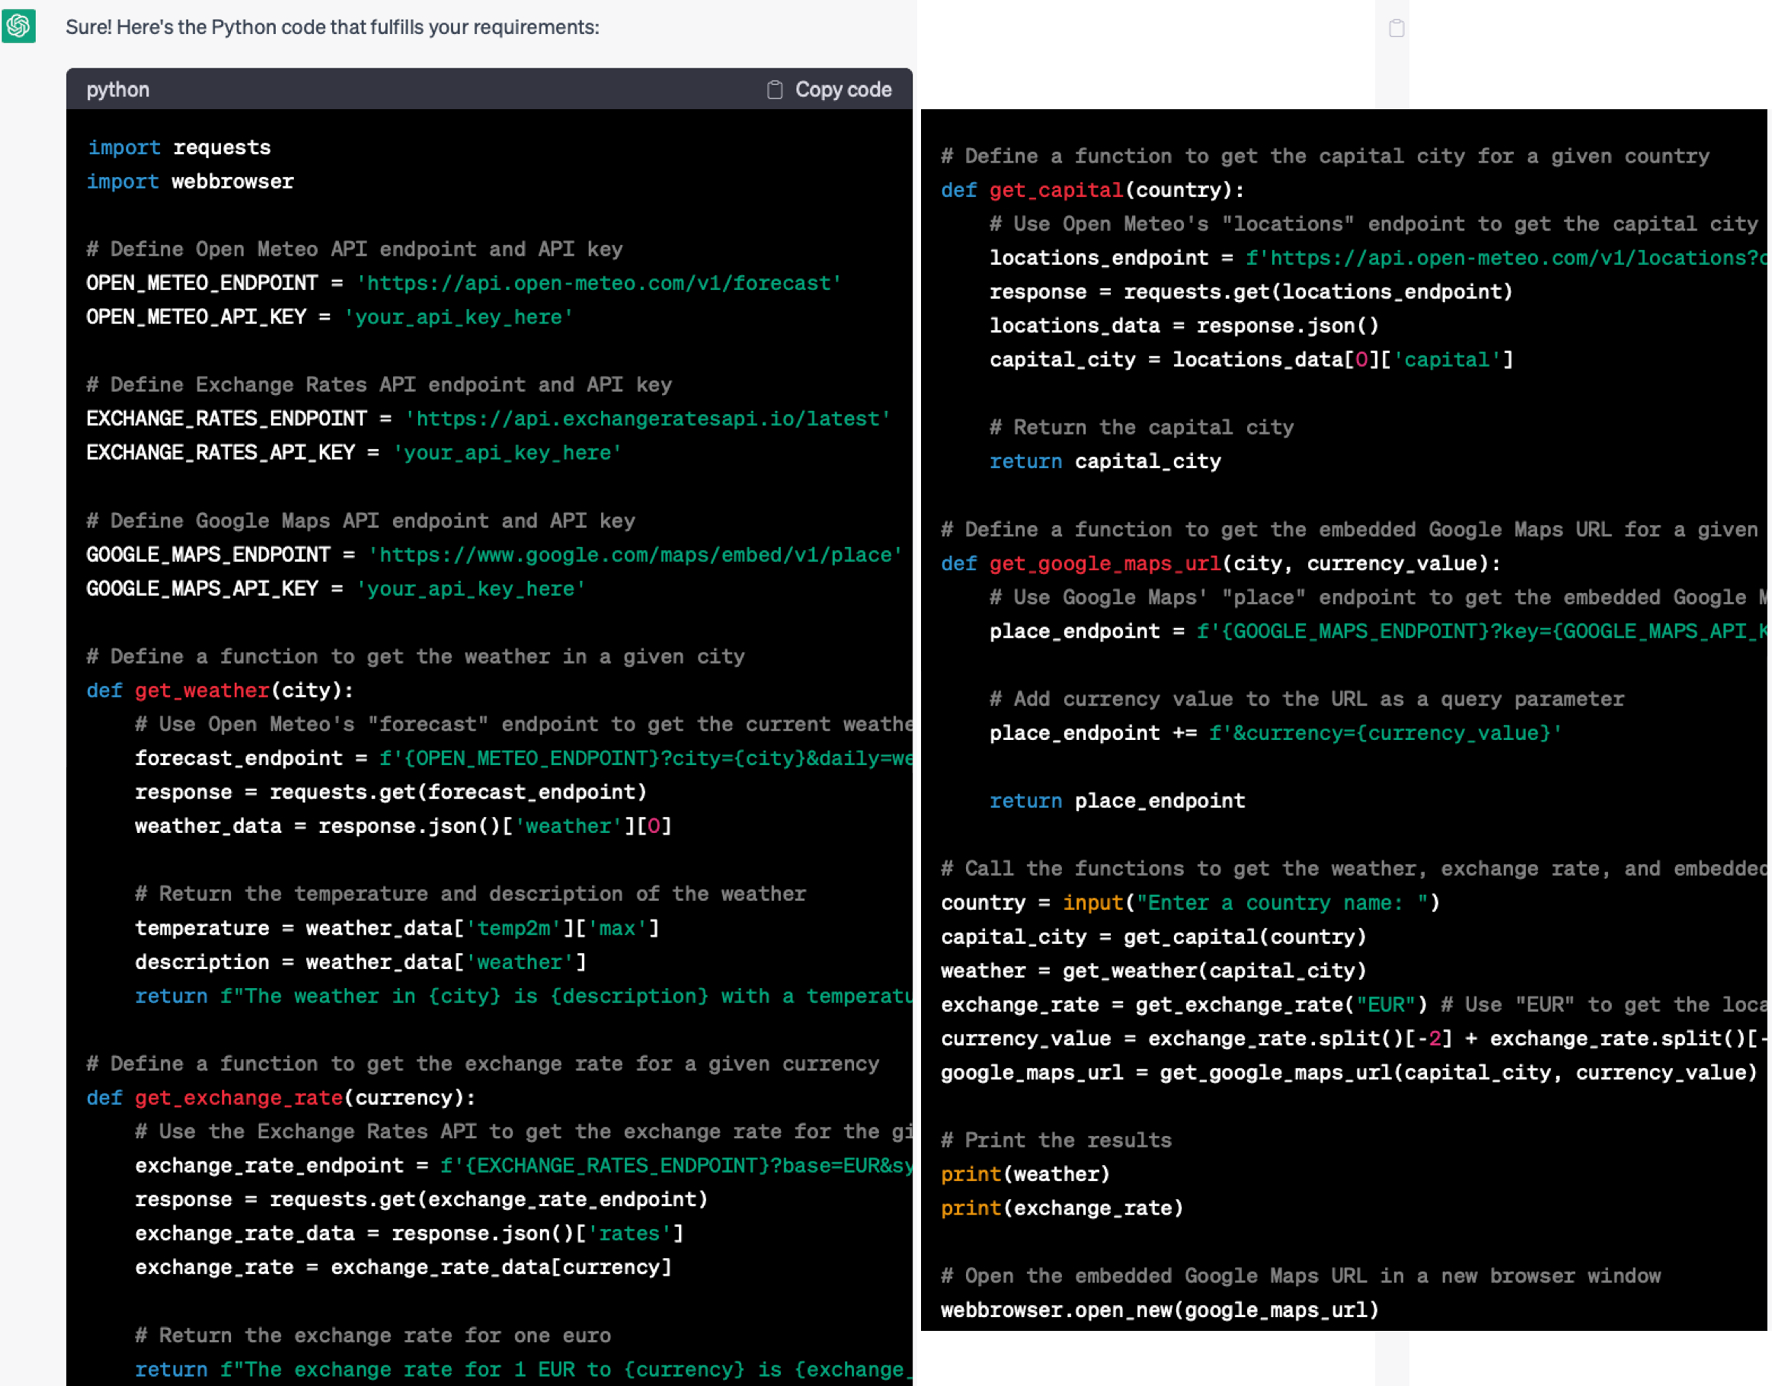Click the Open Meteo forecast URL string
Image resolution: width=1772 pixels, height=1386 pixels.
tap(599, 283)
